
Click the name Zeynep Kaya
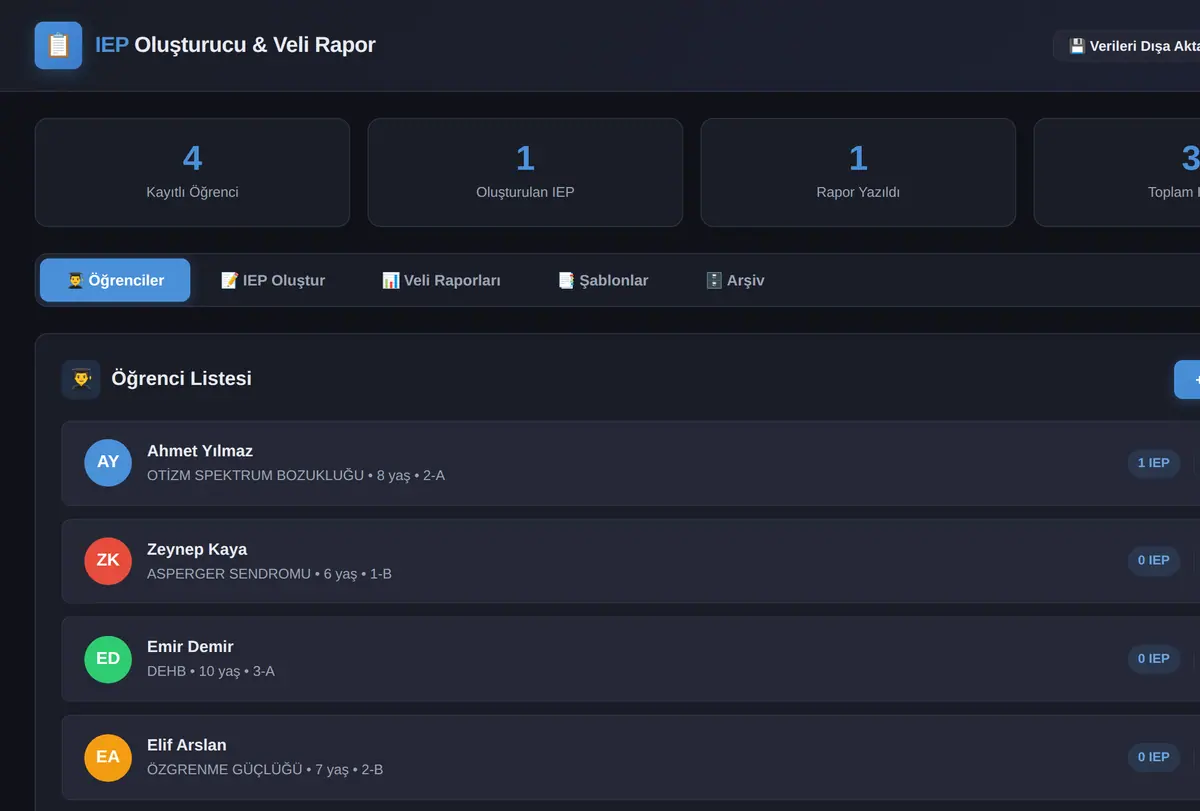pos(197,549)
